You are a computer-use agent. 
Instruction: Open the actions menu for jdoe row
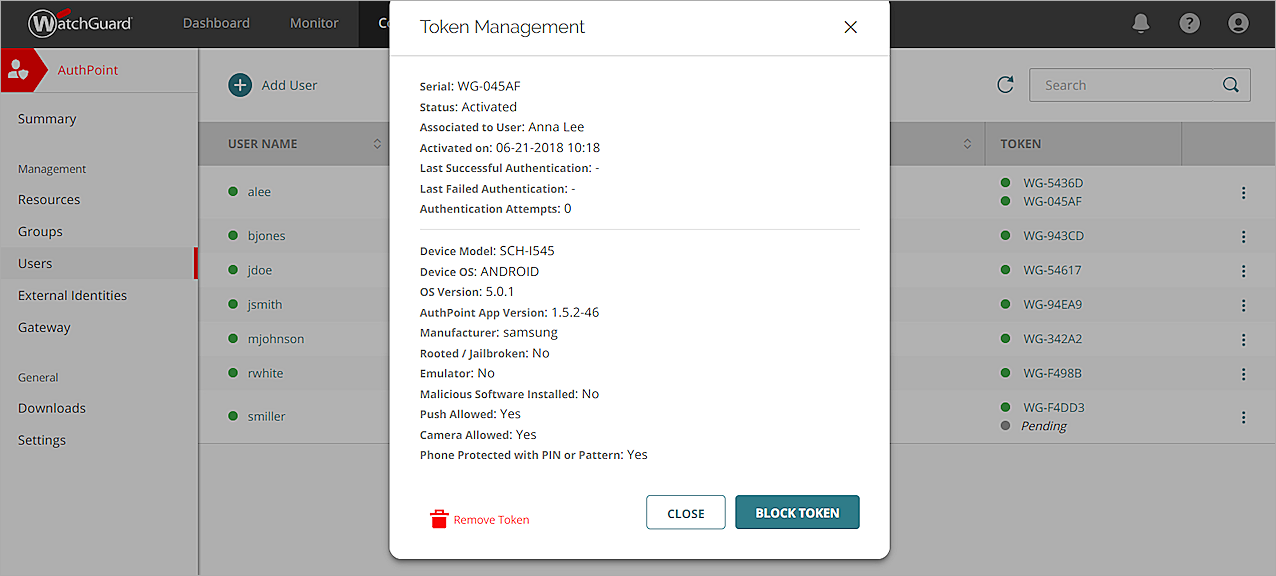coord(1243,271)
